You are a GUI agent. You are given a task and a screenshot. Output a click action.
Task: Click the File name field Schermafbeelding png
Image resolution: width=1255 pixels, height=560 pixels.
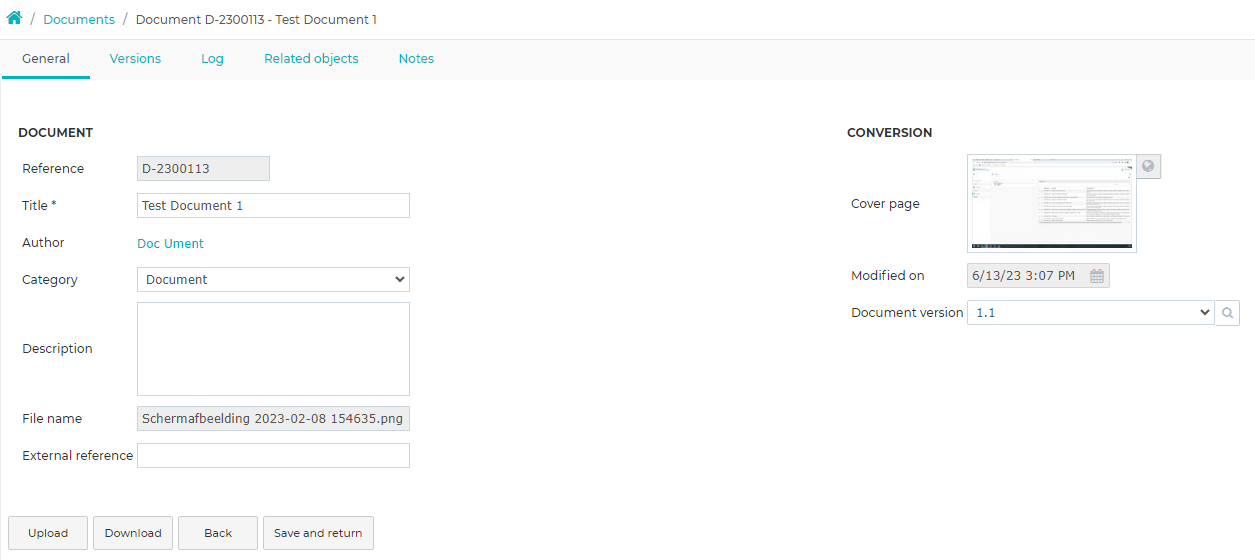coord(273,419)
